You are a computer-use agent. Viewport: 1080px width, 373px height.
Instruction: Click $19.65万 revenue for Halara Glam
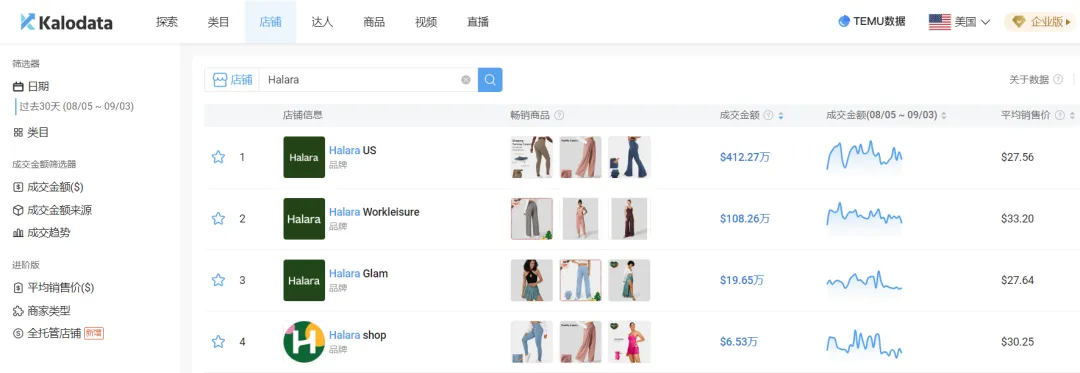tap(742, 280)
